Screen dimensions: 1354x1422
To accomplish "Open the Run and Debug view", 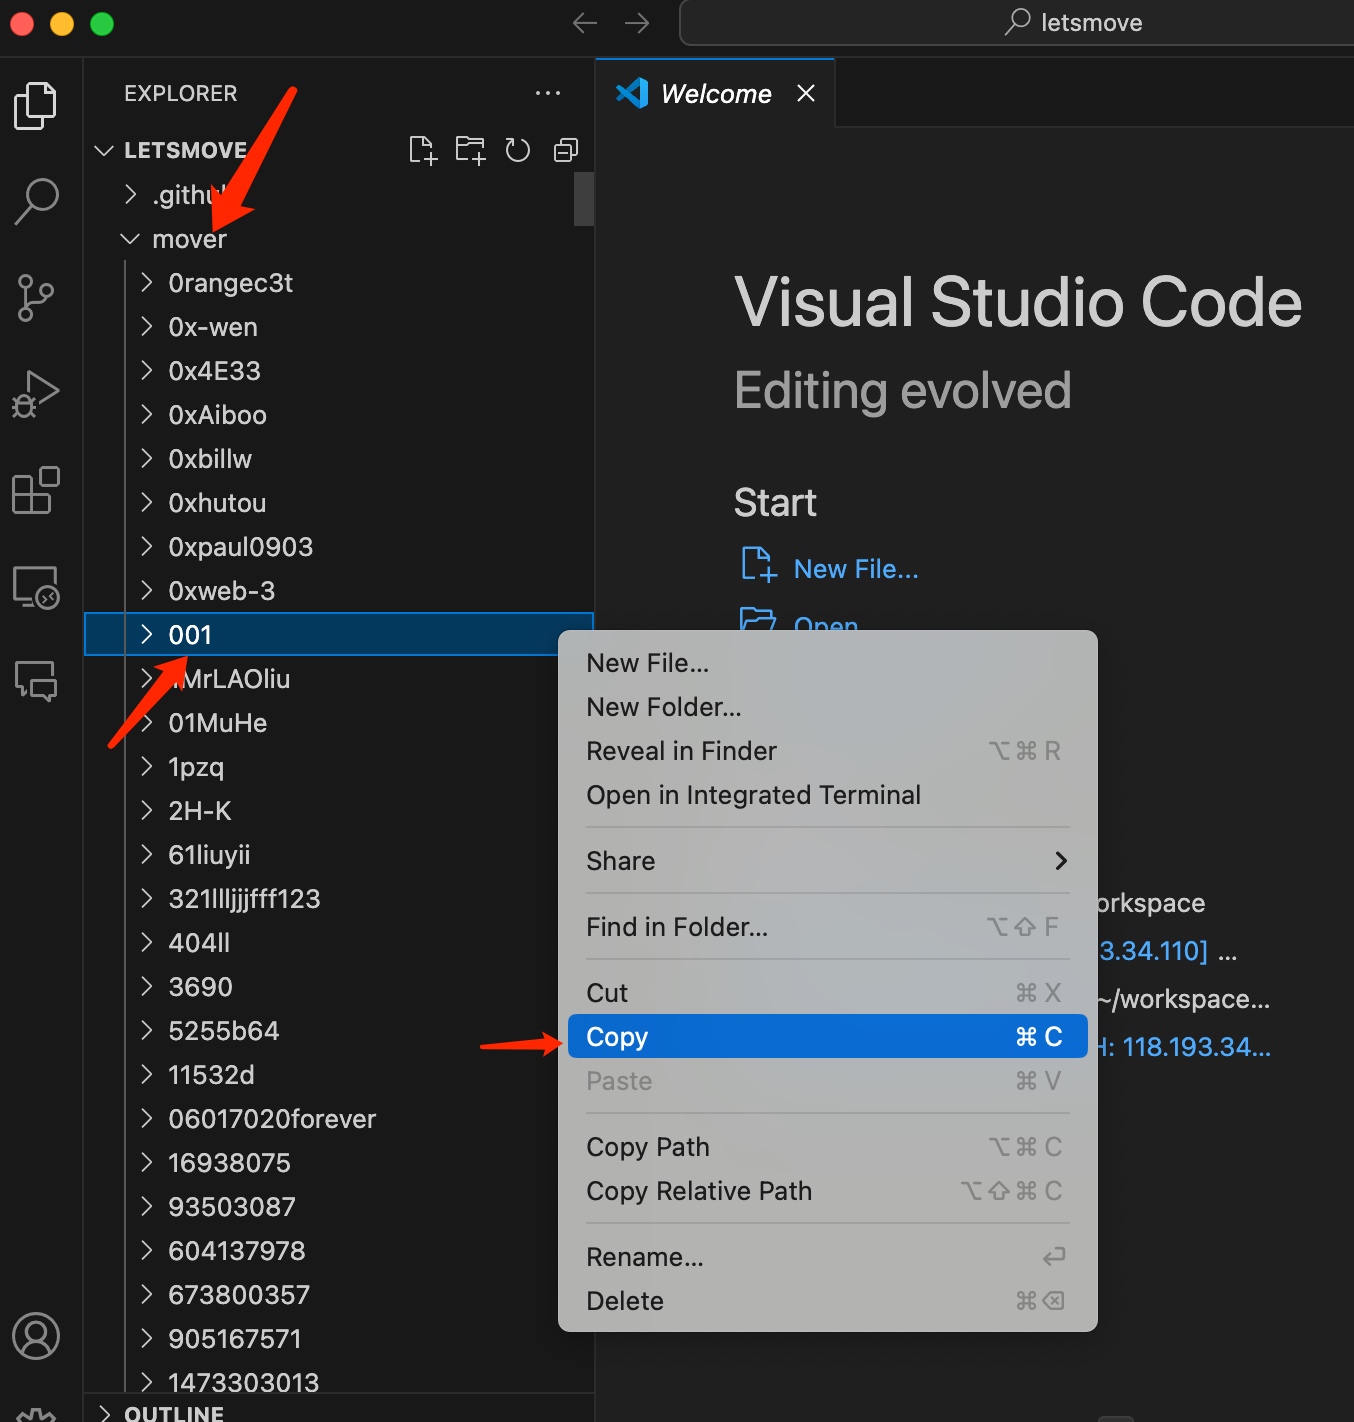I will 36,394.
